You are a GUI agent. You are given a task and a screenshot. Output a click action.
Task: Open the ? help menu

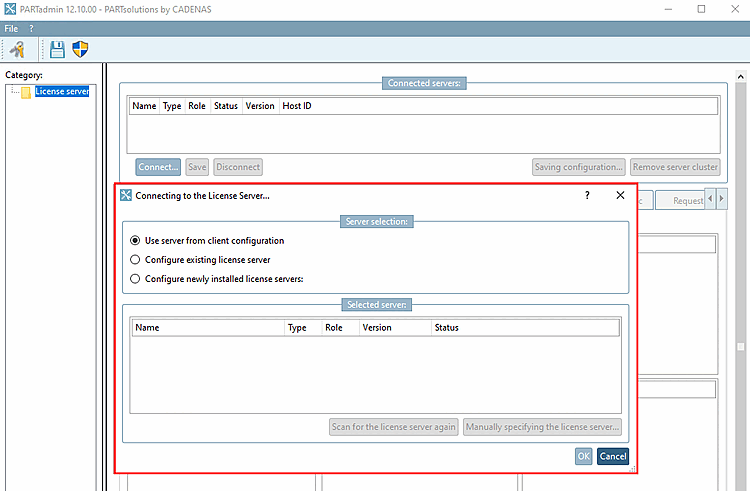pos(31,29)
